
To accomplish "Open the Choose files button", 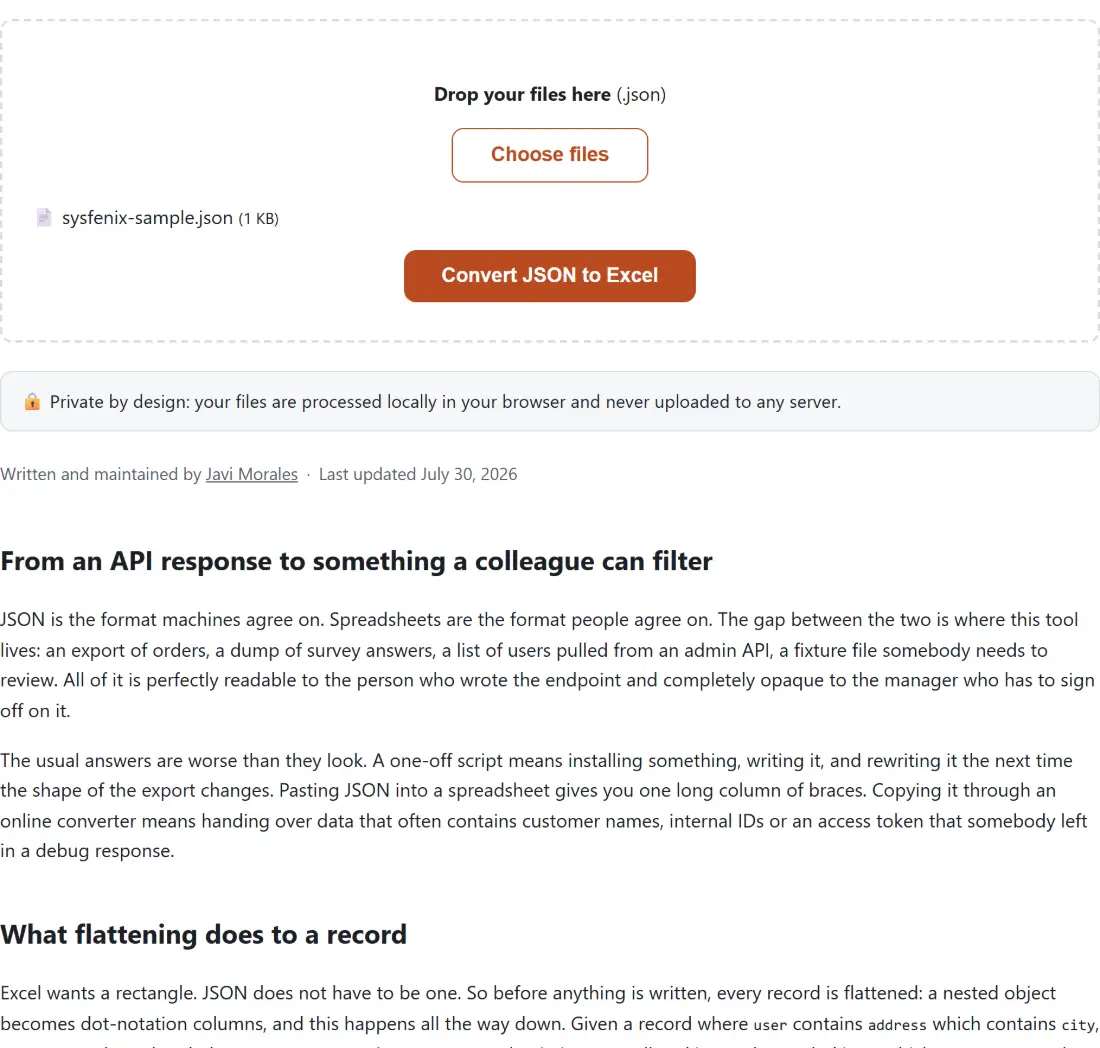I will pyautogui.click(x=549, y=155).
